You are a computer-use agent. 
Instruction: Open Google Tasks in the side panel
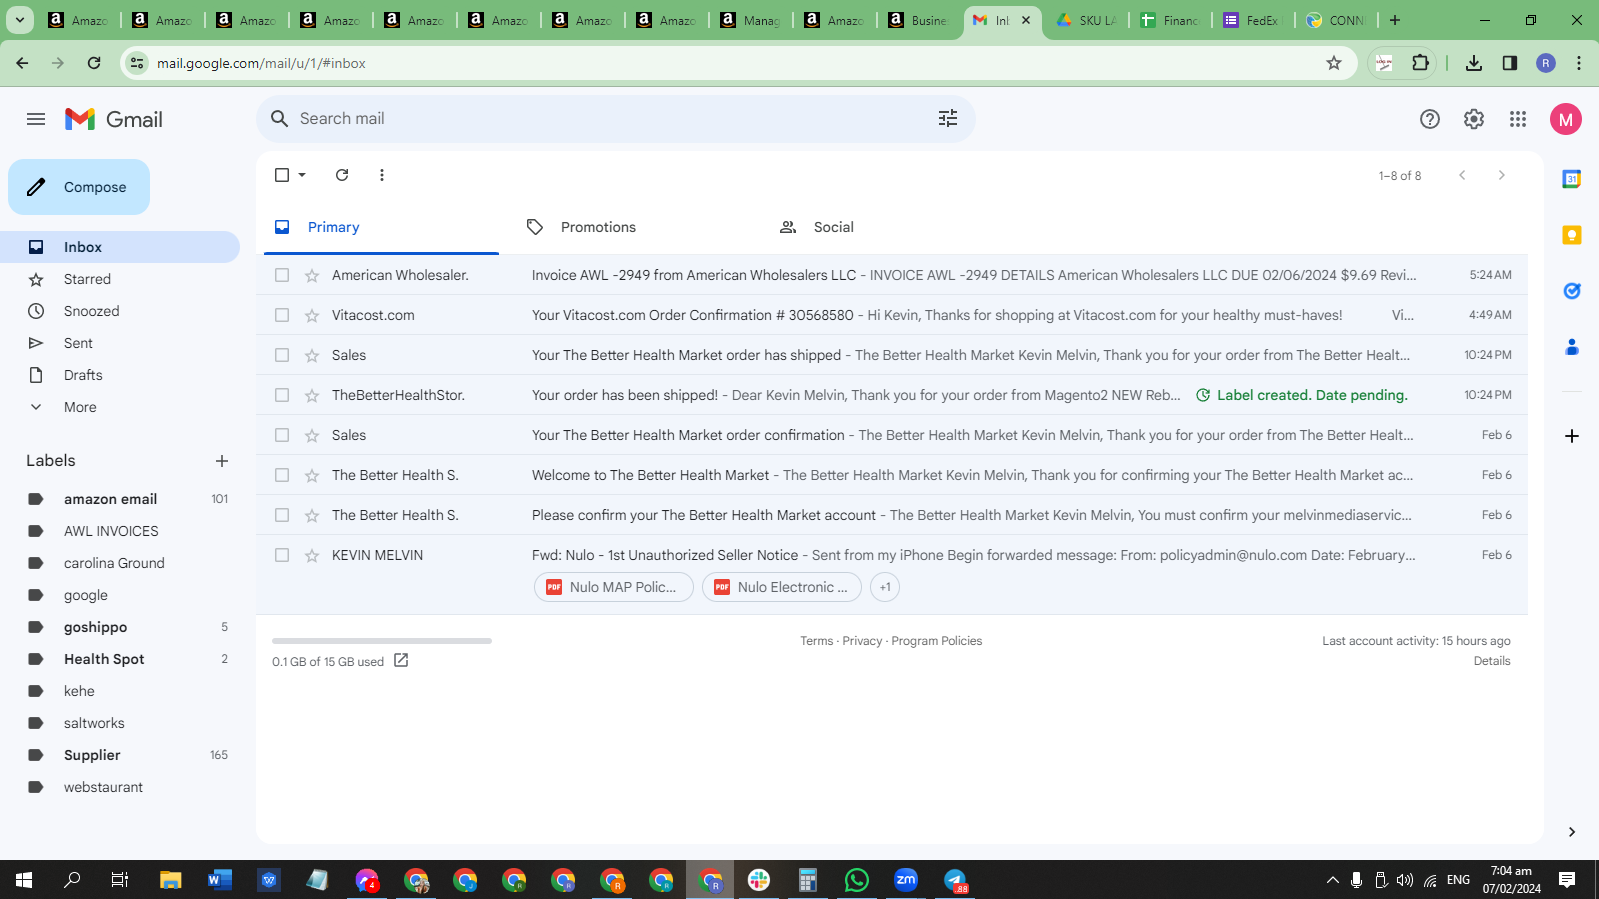(1572, 291)
